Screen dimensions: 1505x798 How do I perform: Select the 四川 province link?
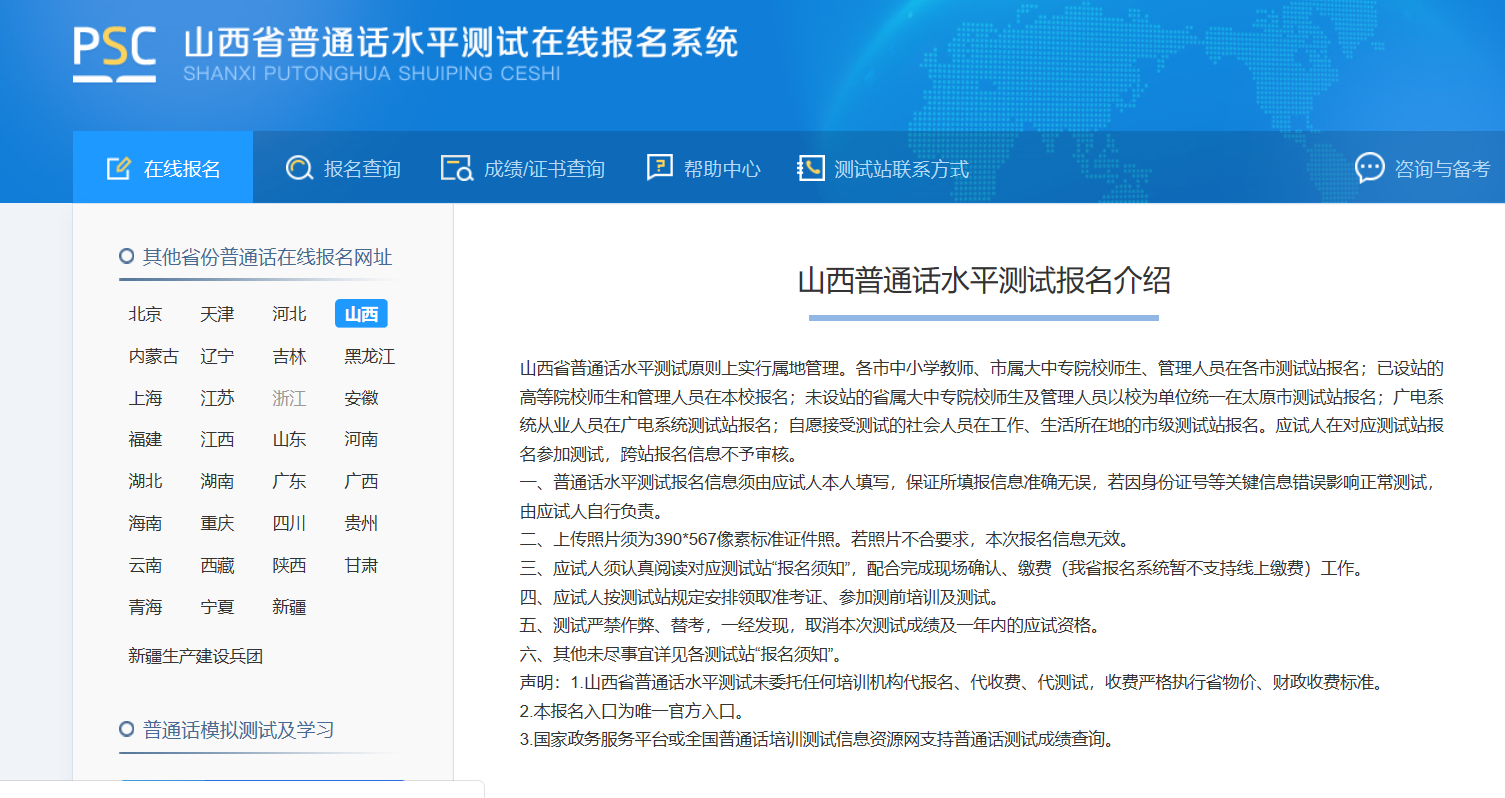(289, 523)
